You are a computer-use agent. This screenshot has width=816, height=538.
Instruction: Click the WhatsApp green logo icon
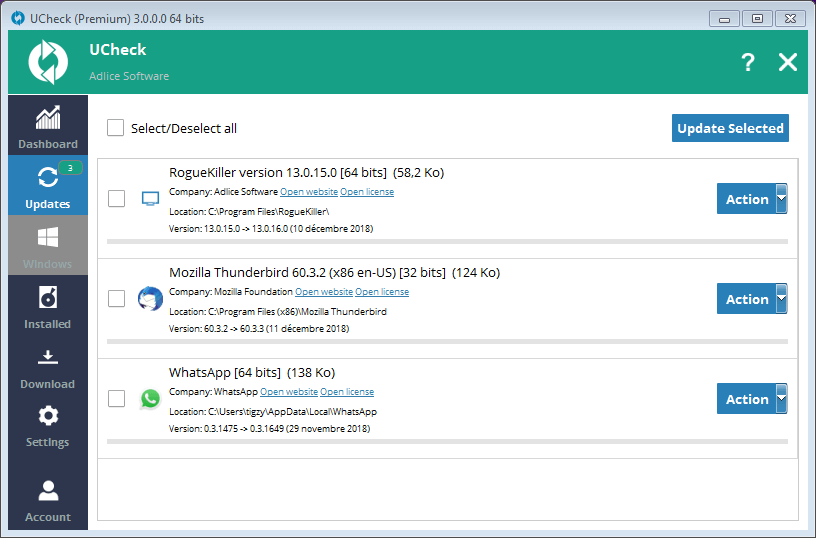tap(150, 399)
